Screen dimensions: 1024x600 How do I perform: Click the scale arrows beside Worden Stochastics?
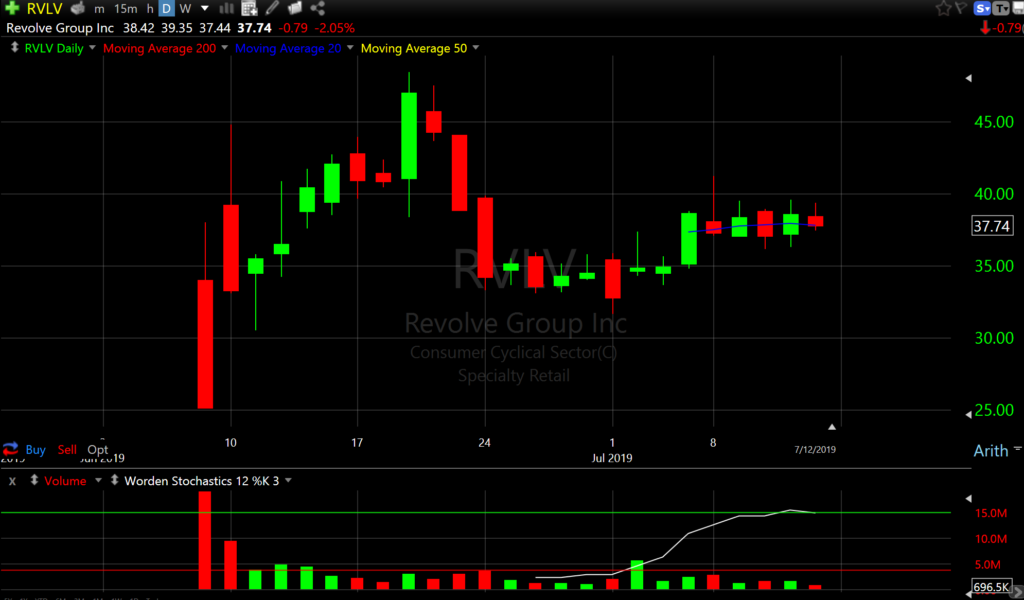114,480
